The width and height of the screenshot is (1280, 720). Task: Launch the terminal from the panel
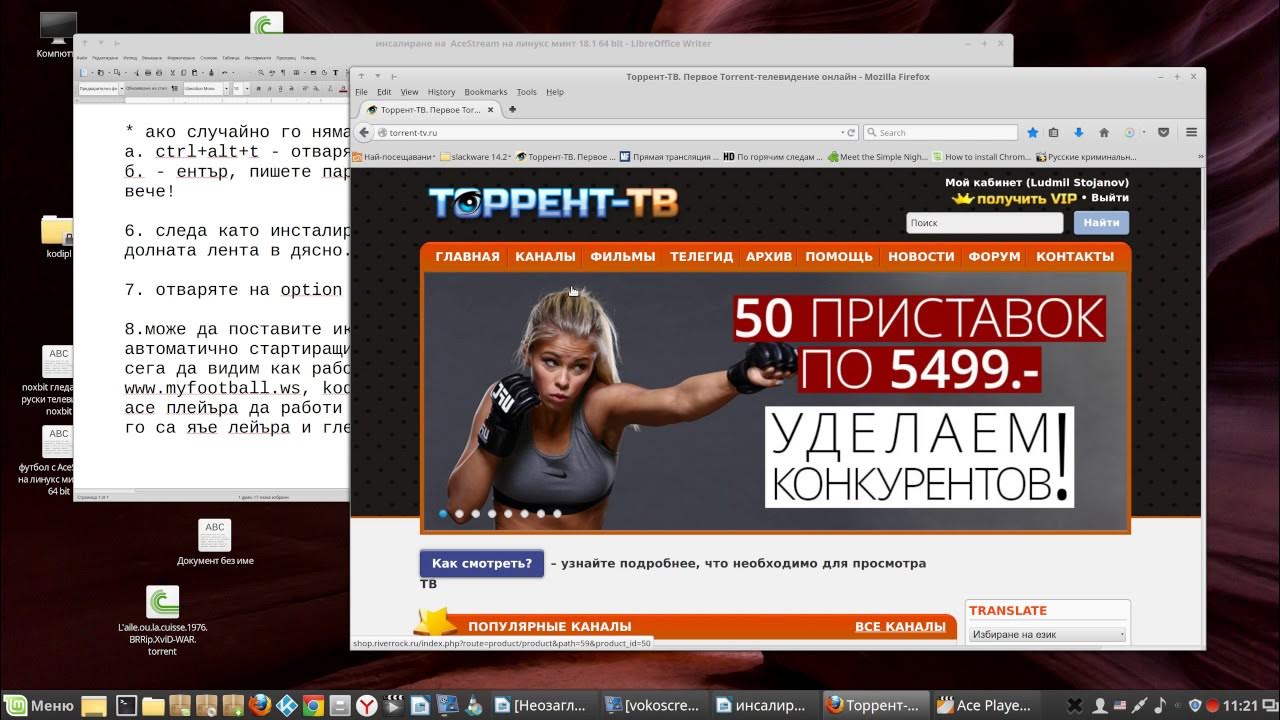126,705
